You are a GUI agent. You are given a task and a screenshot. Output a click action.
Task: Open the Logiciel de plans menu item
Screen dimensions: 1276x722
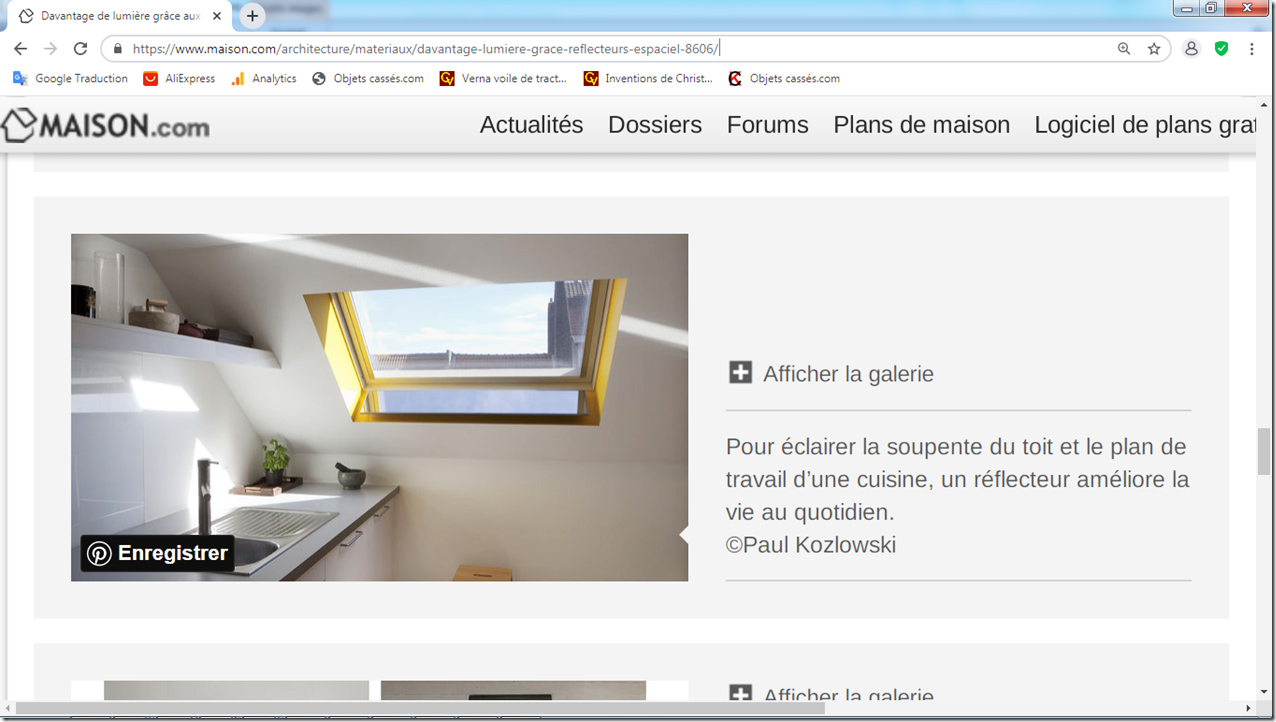pos(1145,125)
